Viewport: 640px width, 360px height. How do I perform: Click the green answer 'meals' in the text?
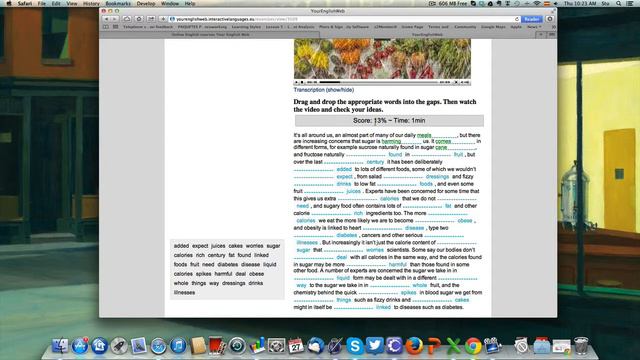point(424,135)
